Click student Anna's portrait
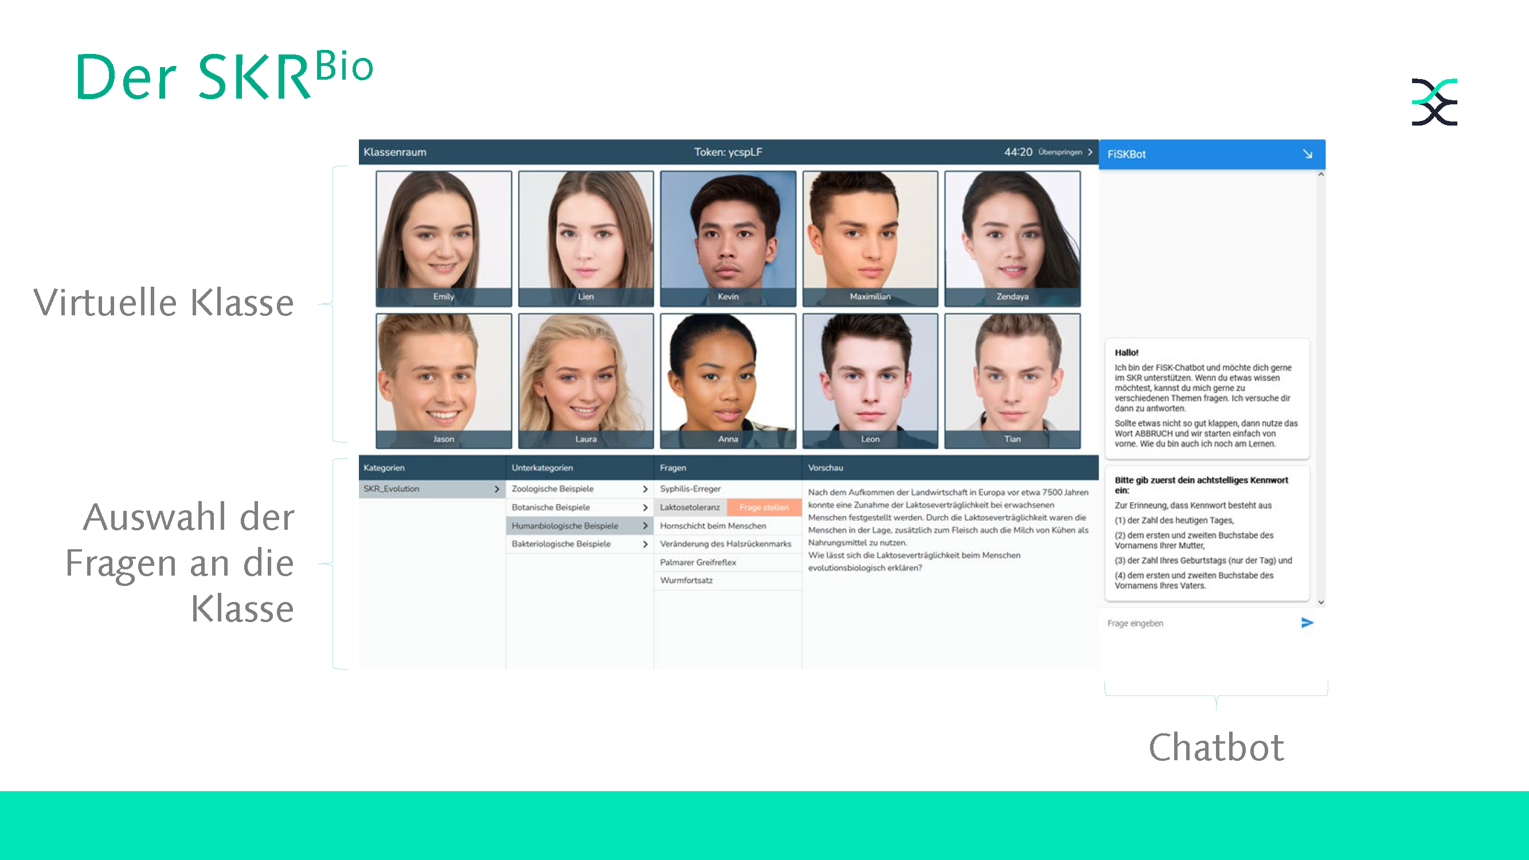Viewport: 1529px width, 860px height. click(x=728, y=380)
